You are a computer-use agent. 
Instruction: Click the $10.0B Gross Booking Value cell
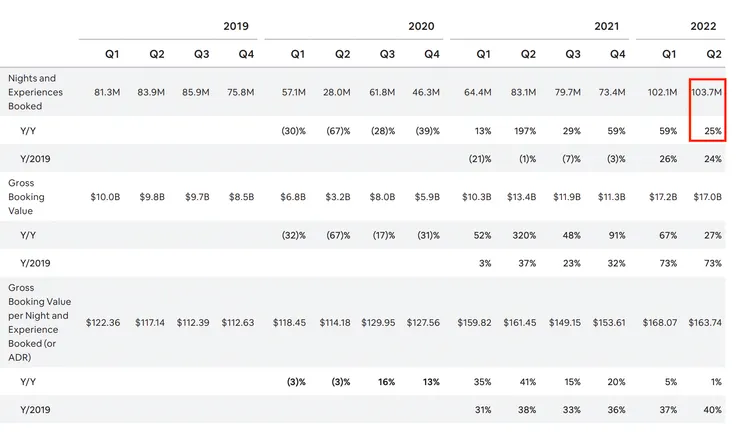pos(111,198)
